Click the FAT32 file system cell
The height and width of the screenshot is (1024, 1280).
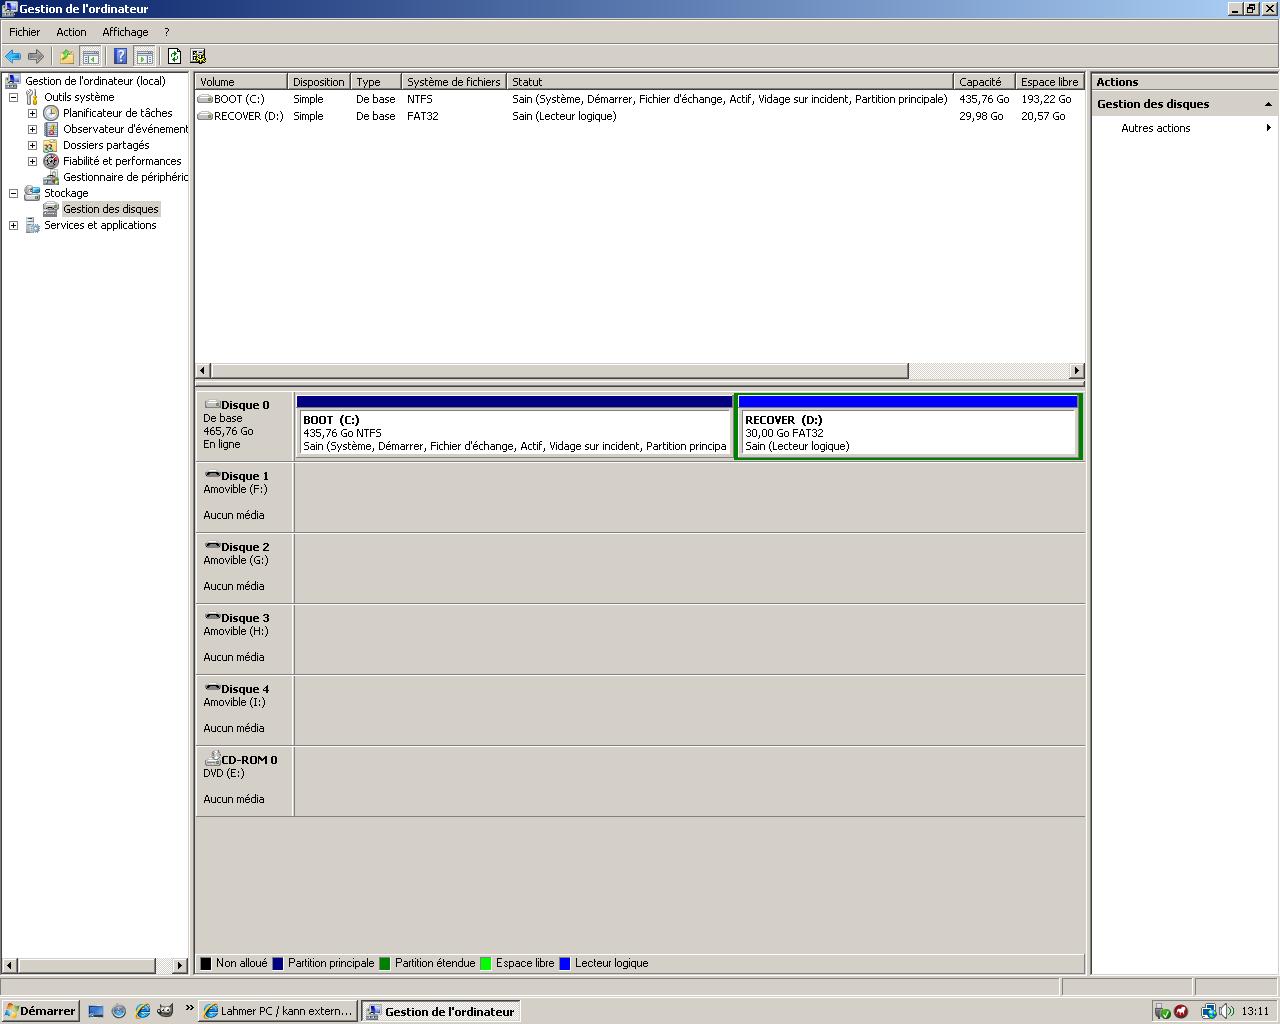coord(423,116)
